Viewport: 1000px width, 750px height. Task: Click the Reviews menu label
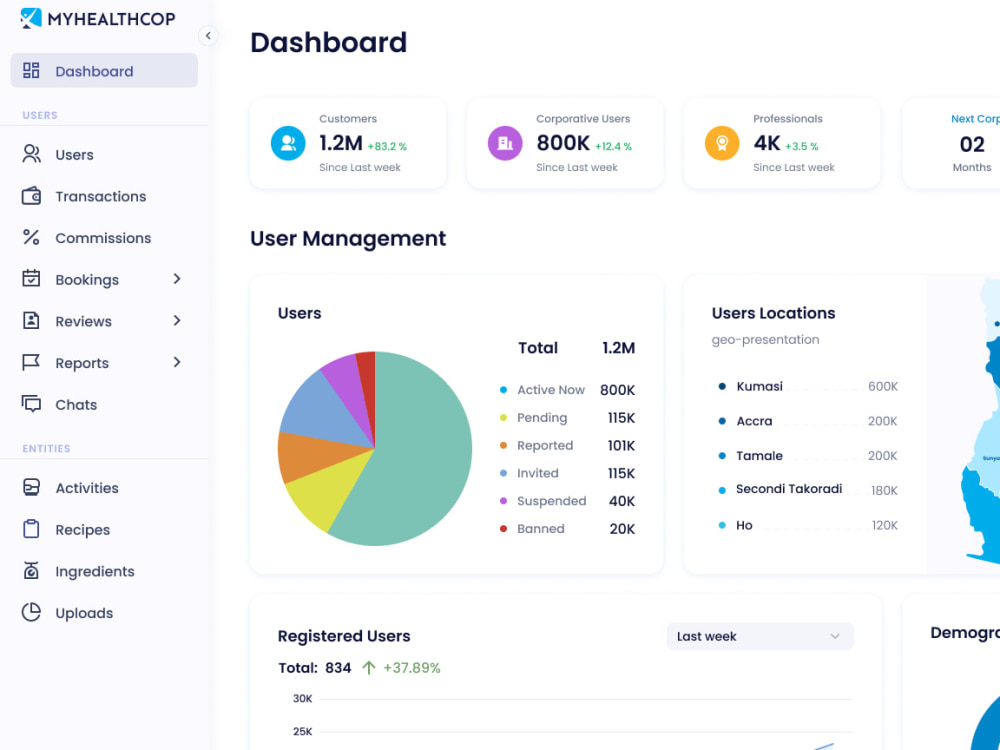84,321
